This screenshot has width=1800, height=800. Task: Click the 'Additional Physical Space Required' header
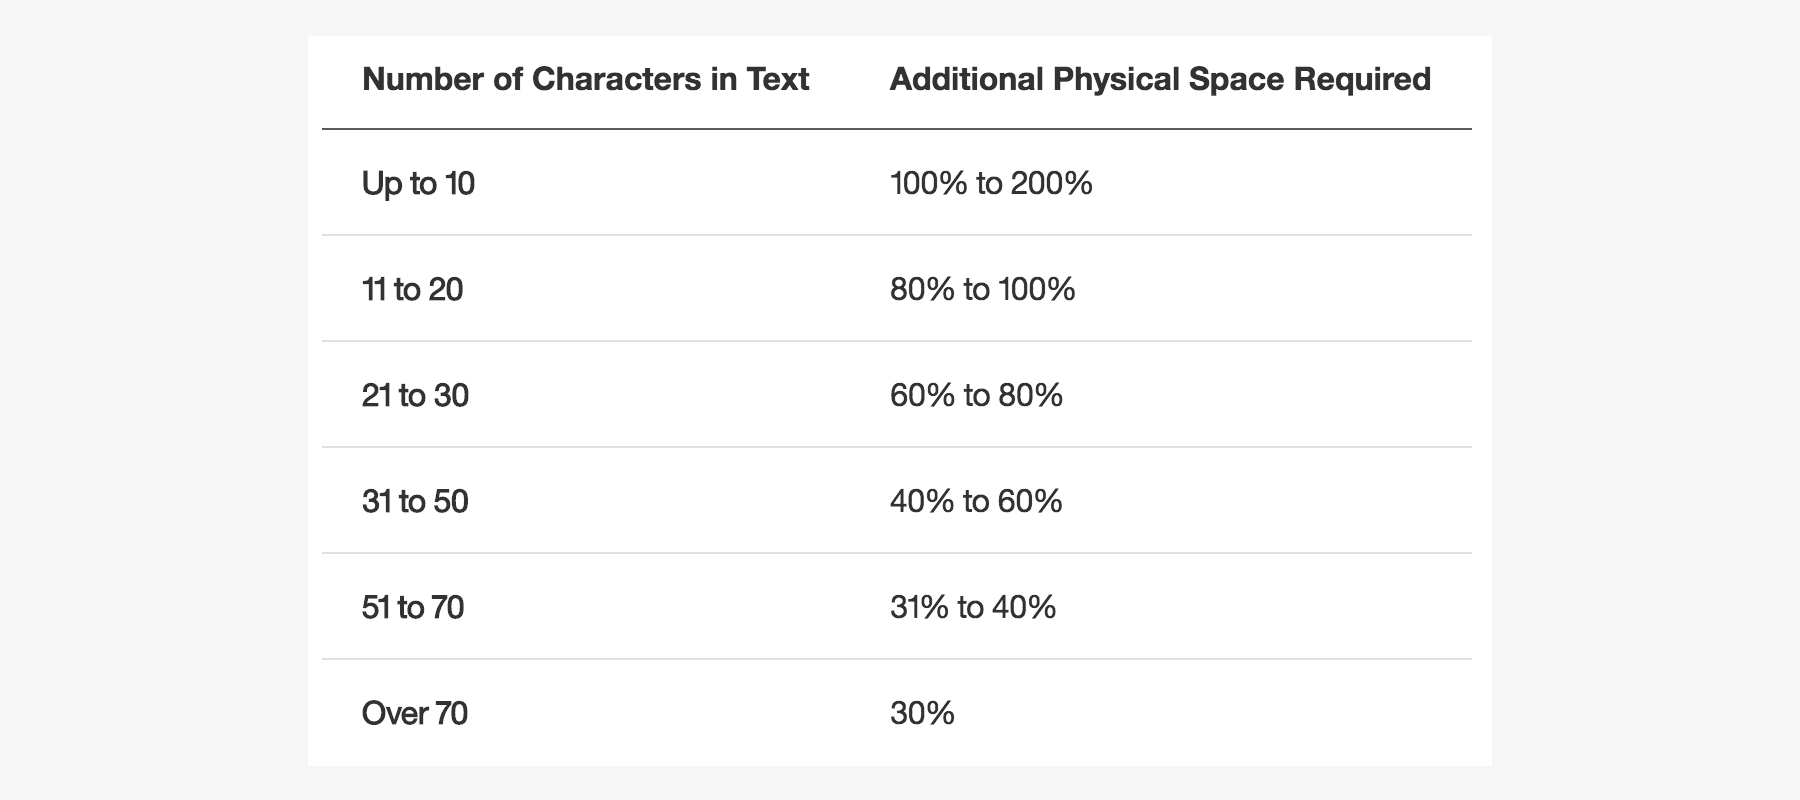point(1160,79)
